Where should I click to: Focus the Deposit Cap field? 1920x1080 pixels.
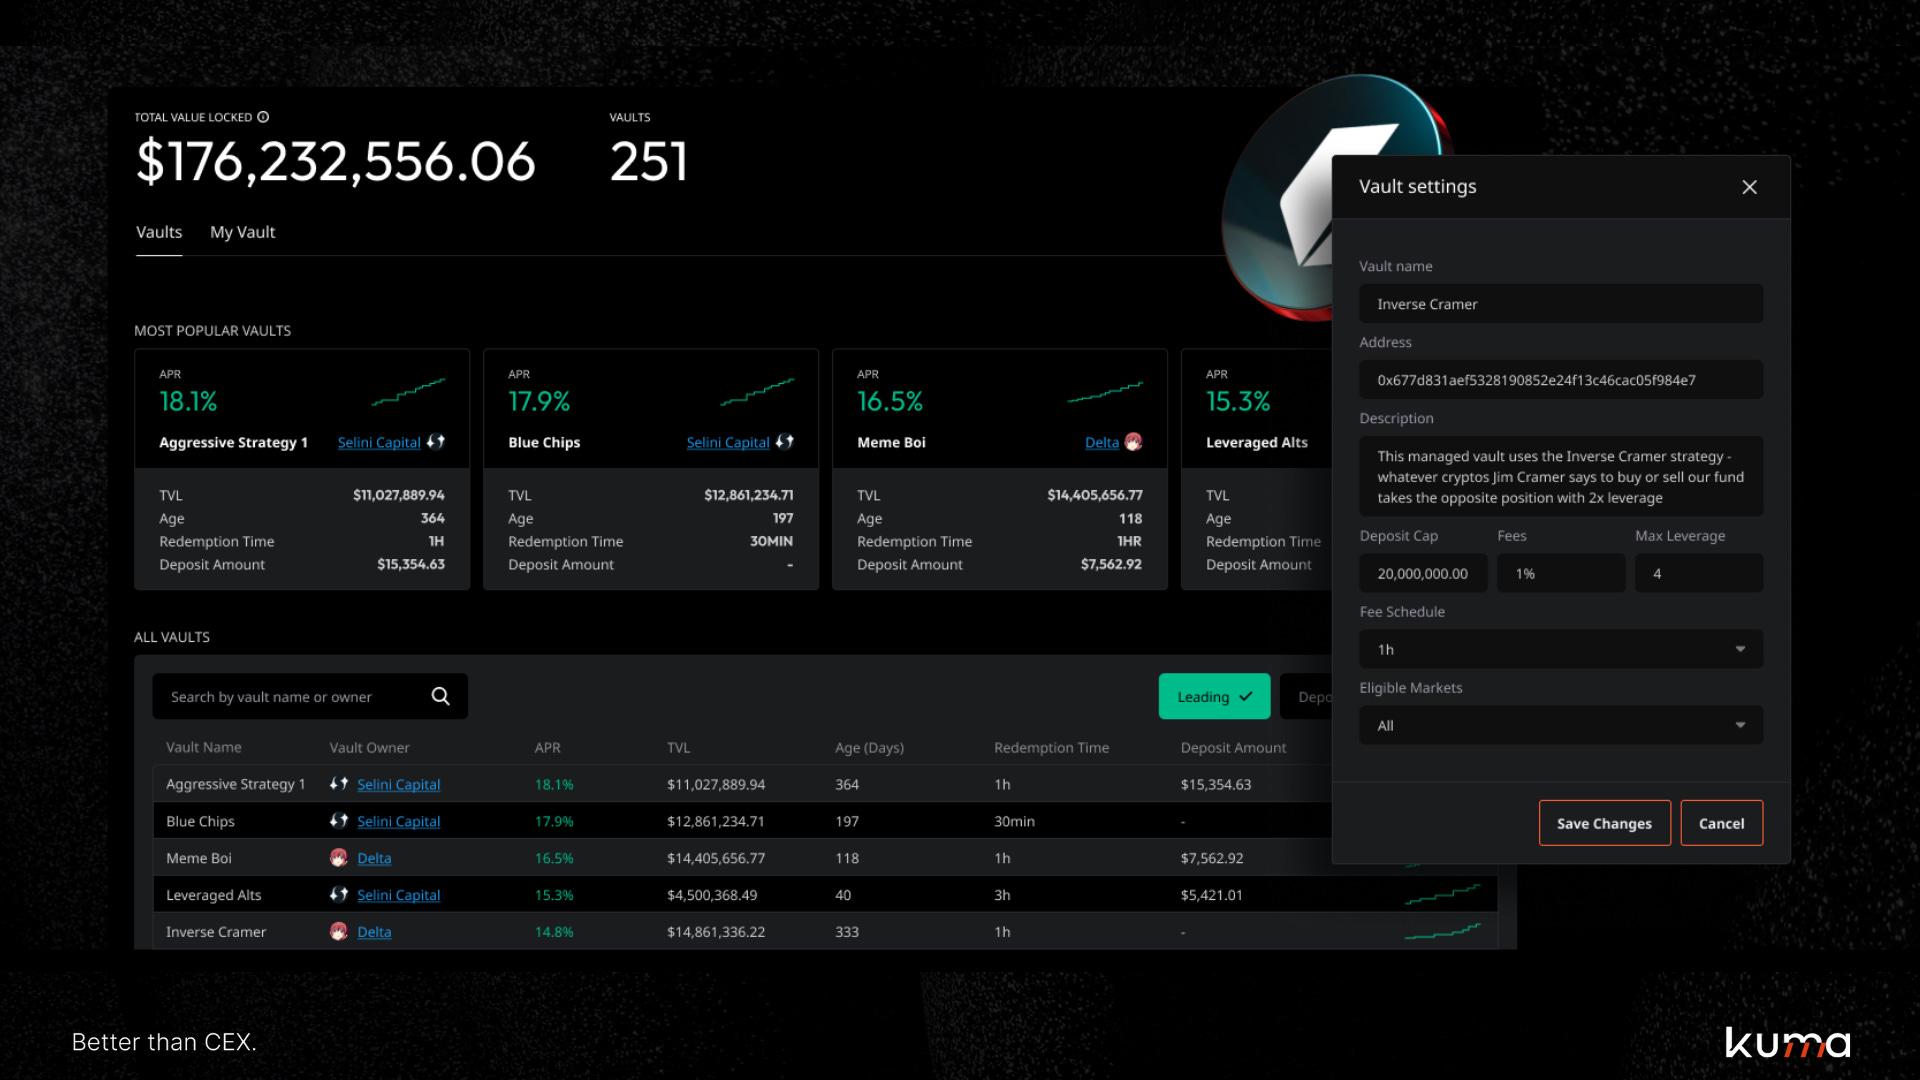(1422, 573)
